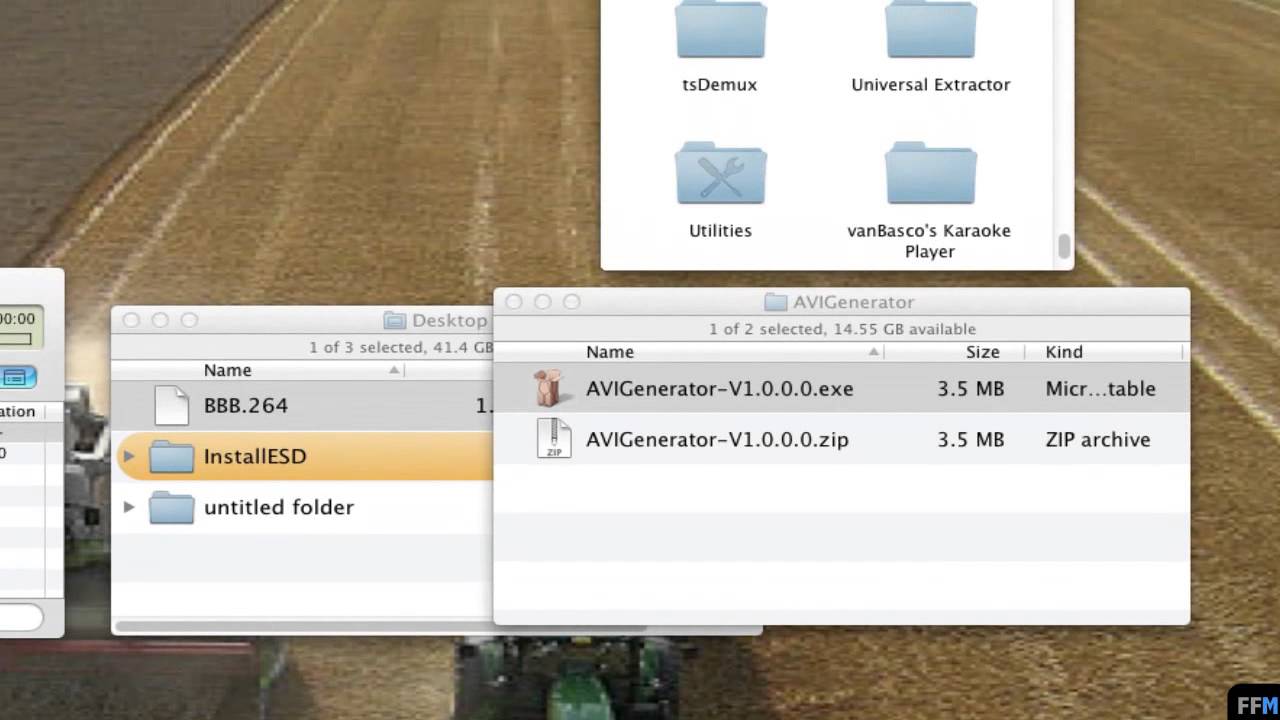Click the Desktop window title text

[x=450, y=321]
